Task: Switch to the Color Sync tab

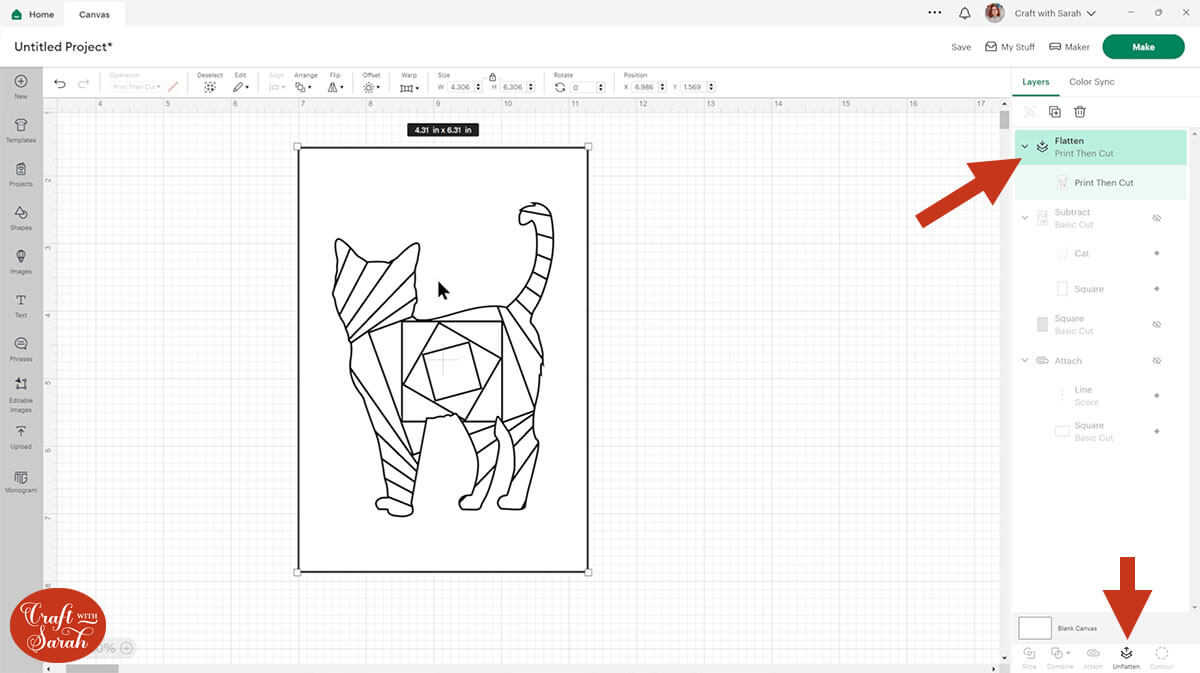Action: (x=1091, y=82)
